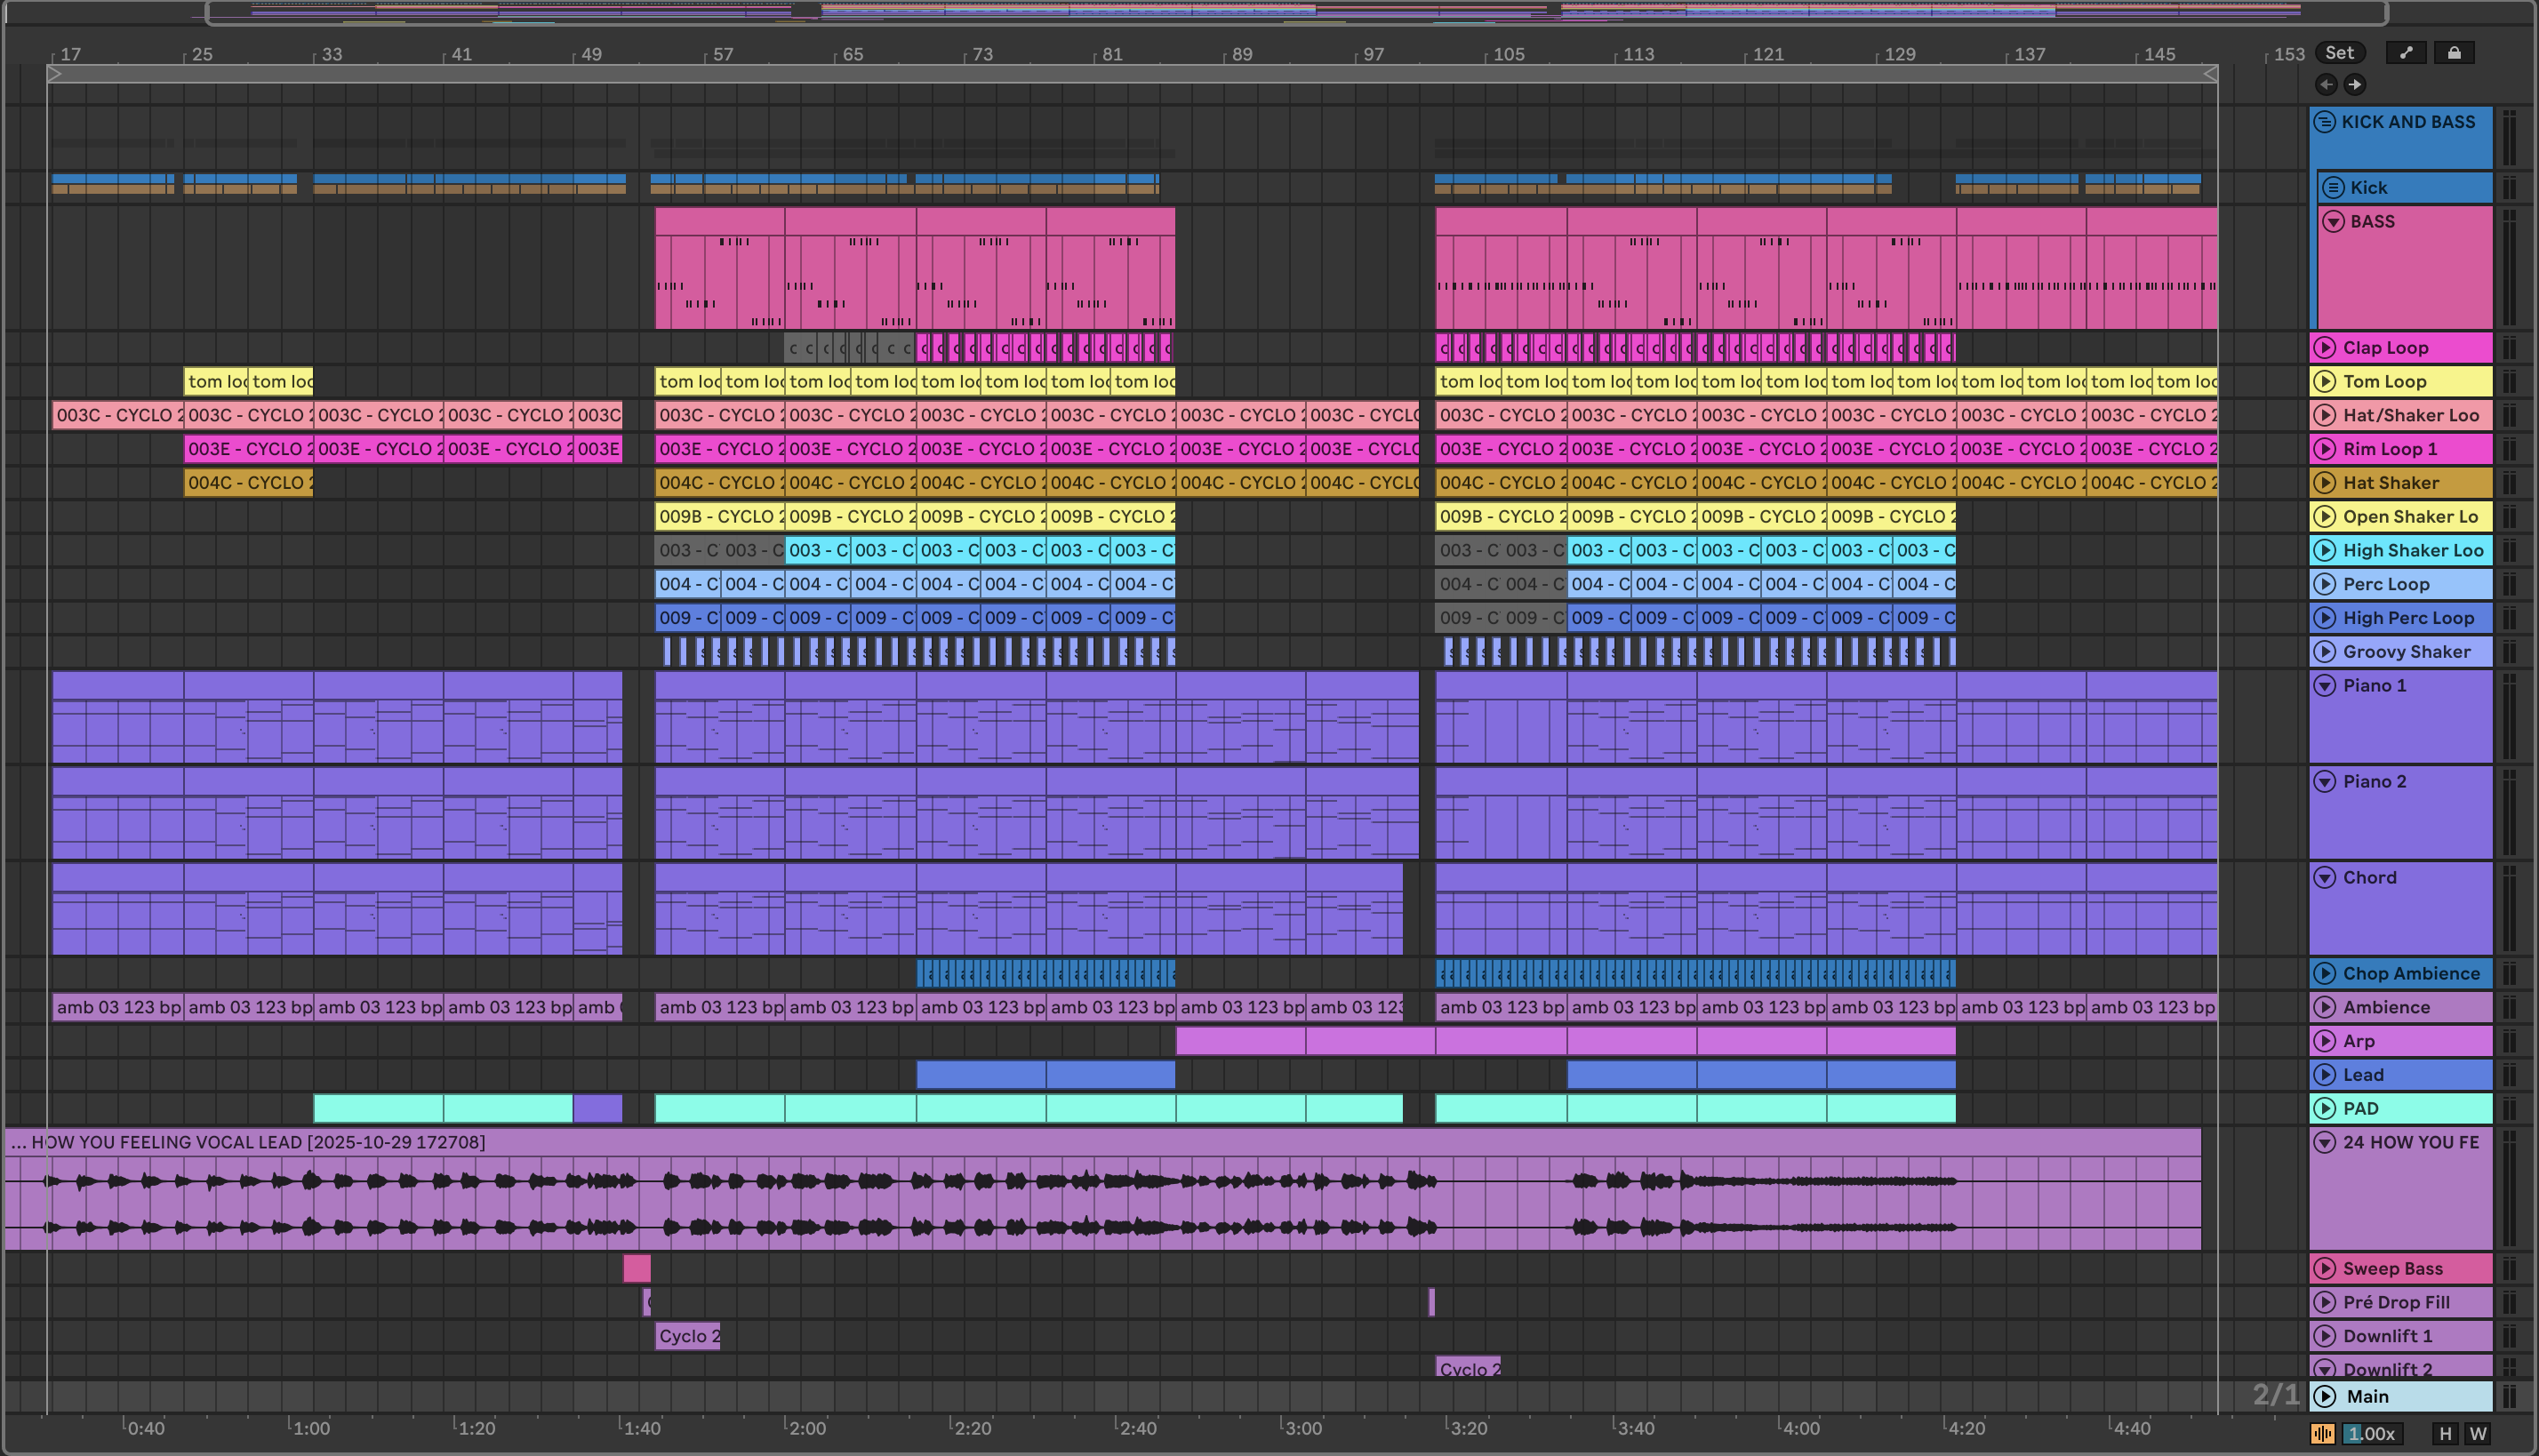Unfold the Clap Loop track

pos(2325,348)
